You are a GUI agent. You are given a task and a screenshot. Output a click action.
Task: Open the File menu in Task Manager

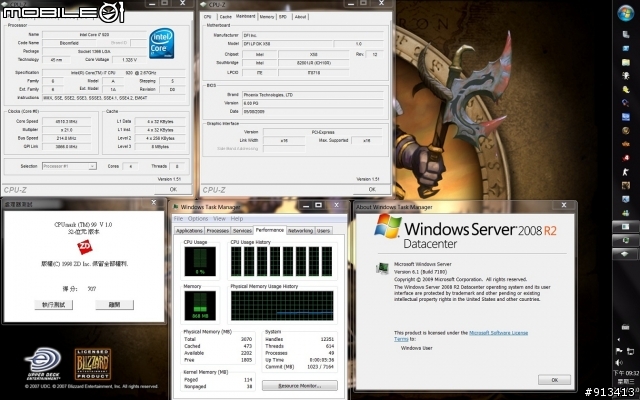coord(179,218)
